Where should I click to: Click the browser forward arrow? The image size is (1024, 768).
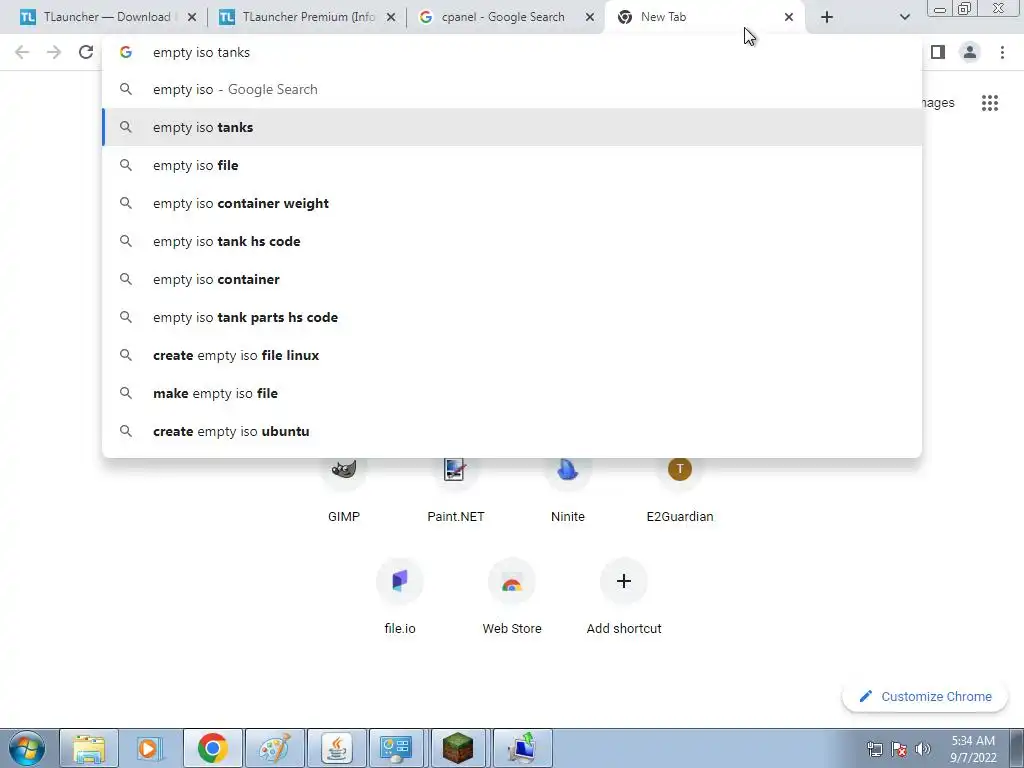54,52
